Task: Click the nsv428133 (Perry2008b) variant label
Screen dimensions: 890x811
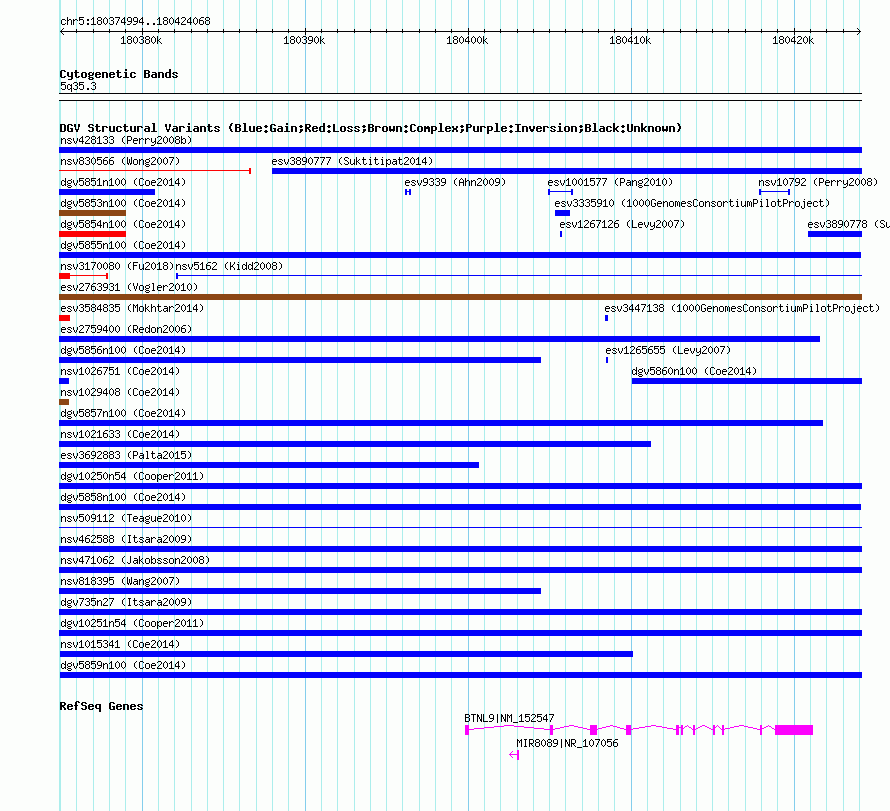Action: coord(126,140)
